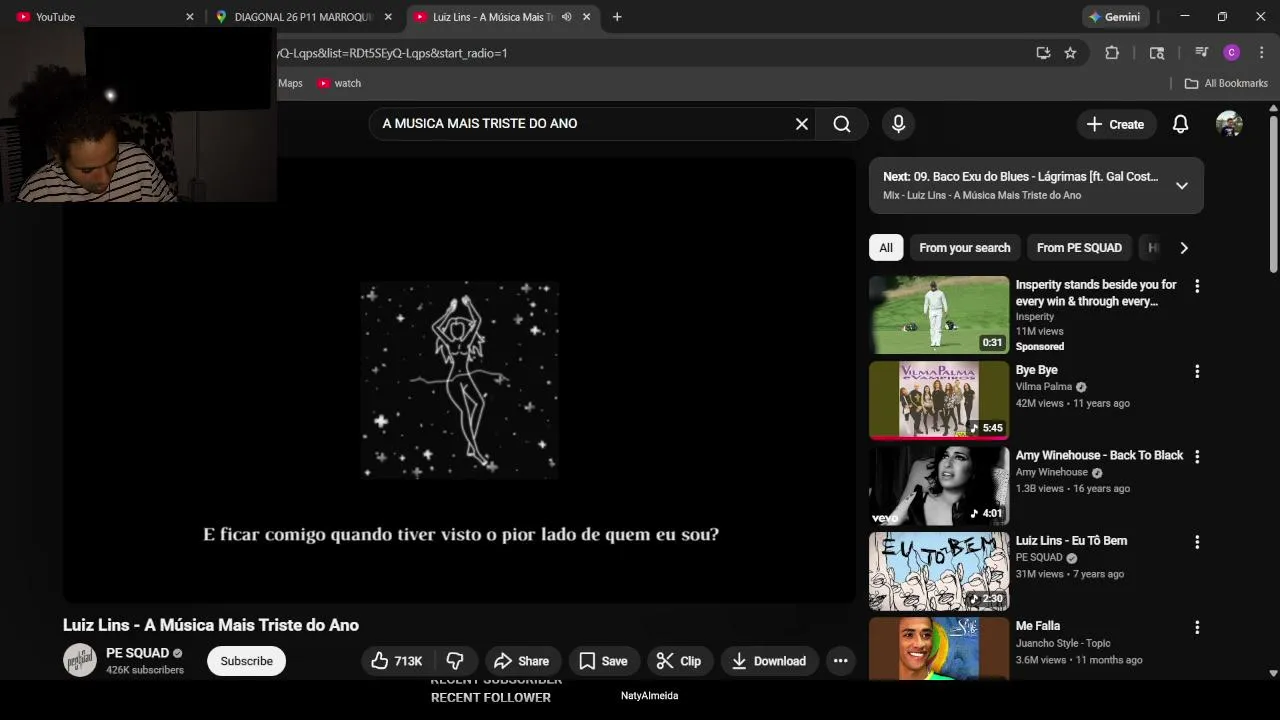Open the Vilma Palma channel link

[x=1043, y=387]
